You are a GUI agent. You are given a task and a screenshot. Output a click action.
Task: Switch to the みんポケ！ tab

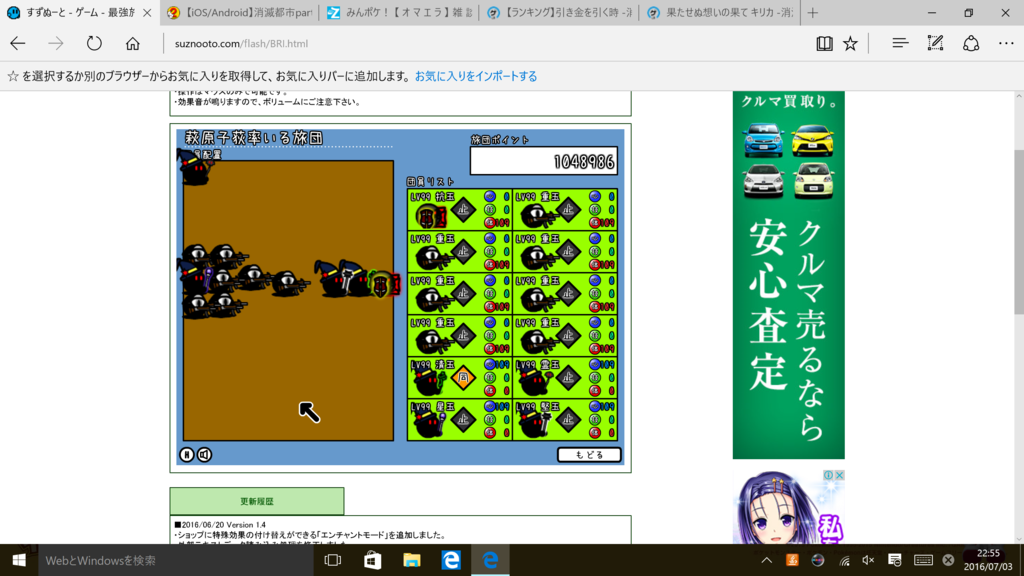click(x=399, y=12)
